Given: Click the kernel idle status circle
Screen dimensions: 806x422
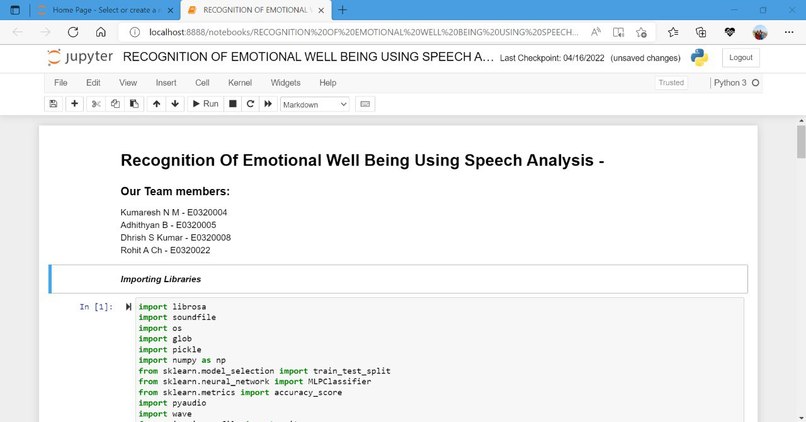Looking at the screenshot, I should pyautogui.click(x=755, y=83).
